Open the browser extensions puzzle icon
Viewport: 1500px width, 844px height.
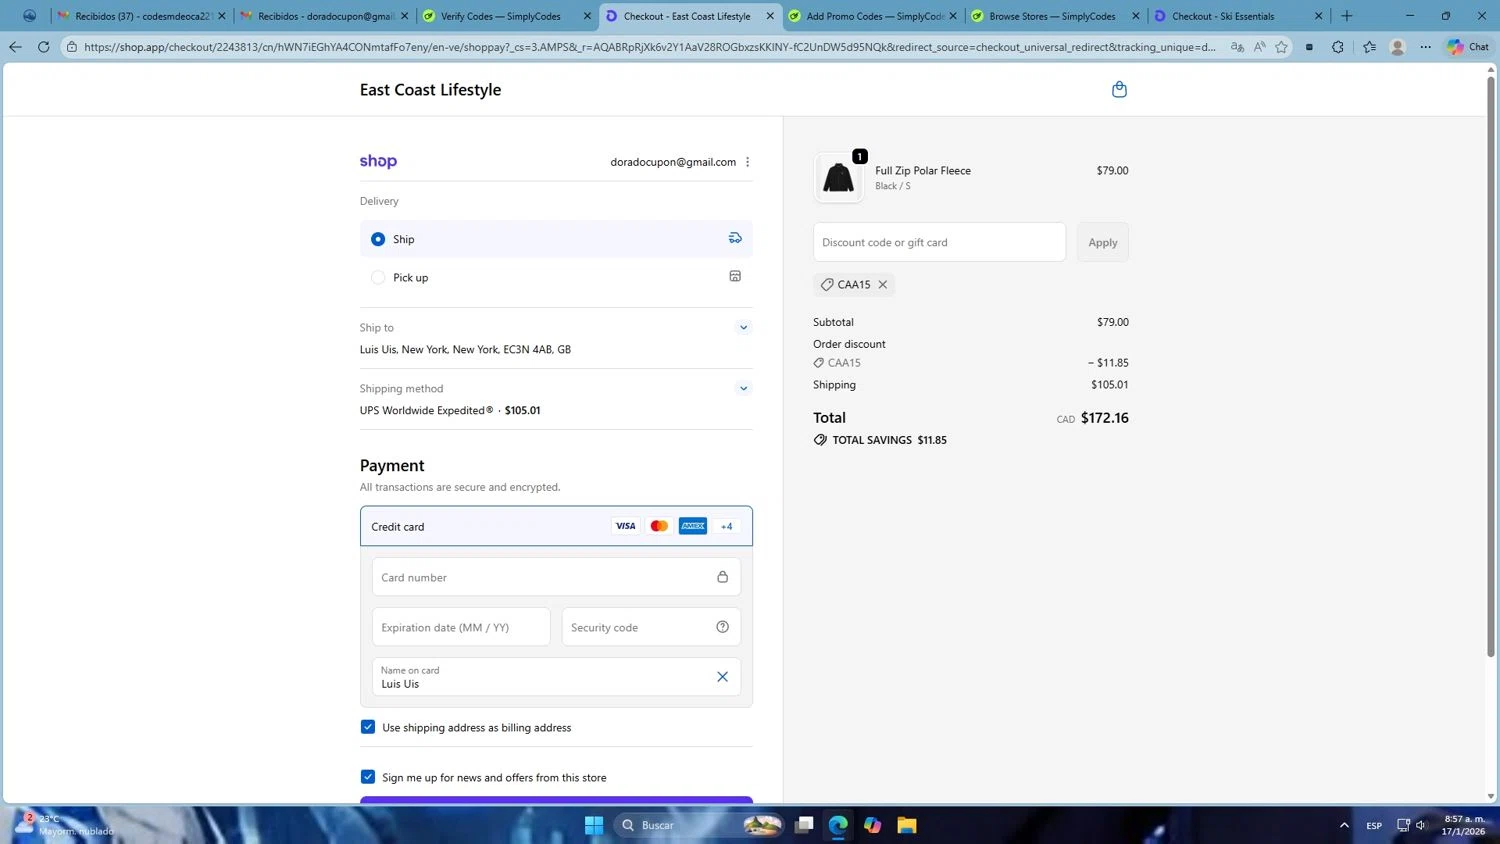[1338, 47]
